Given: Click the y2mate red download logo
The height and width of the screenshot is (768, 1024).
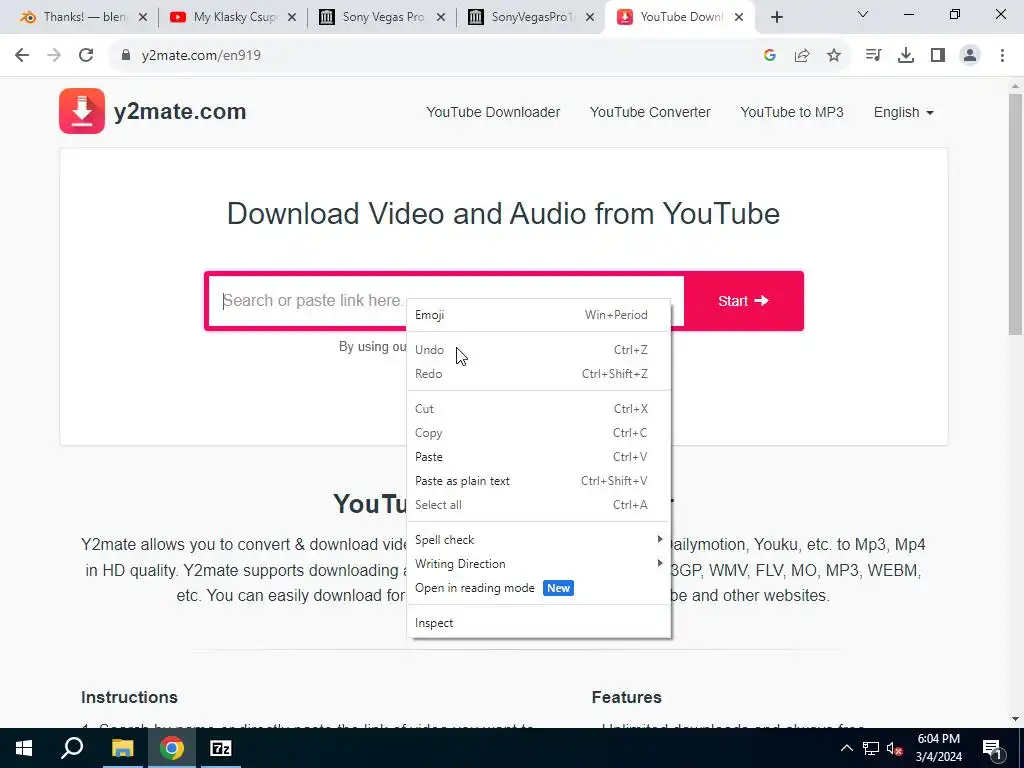Looking at the screenshot, I should click(x=82, y=111).
